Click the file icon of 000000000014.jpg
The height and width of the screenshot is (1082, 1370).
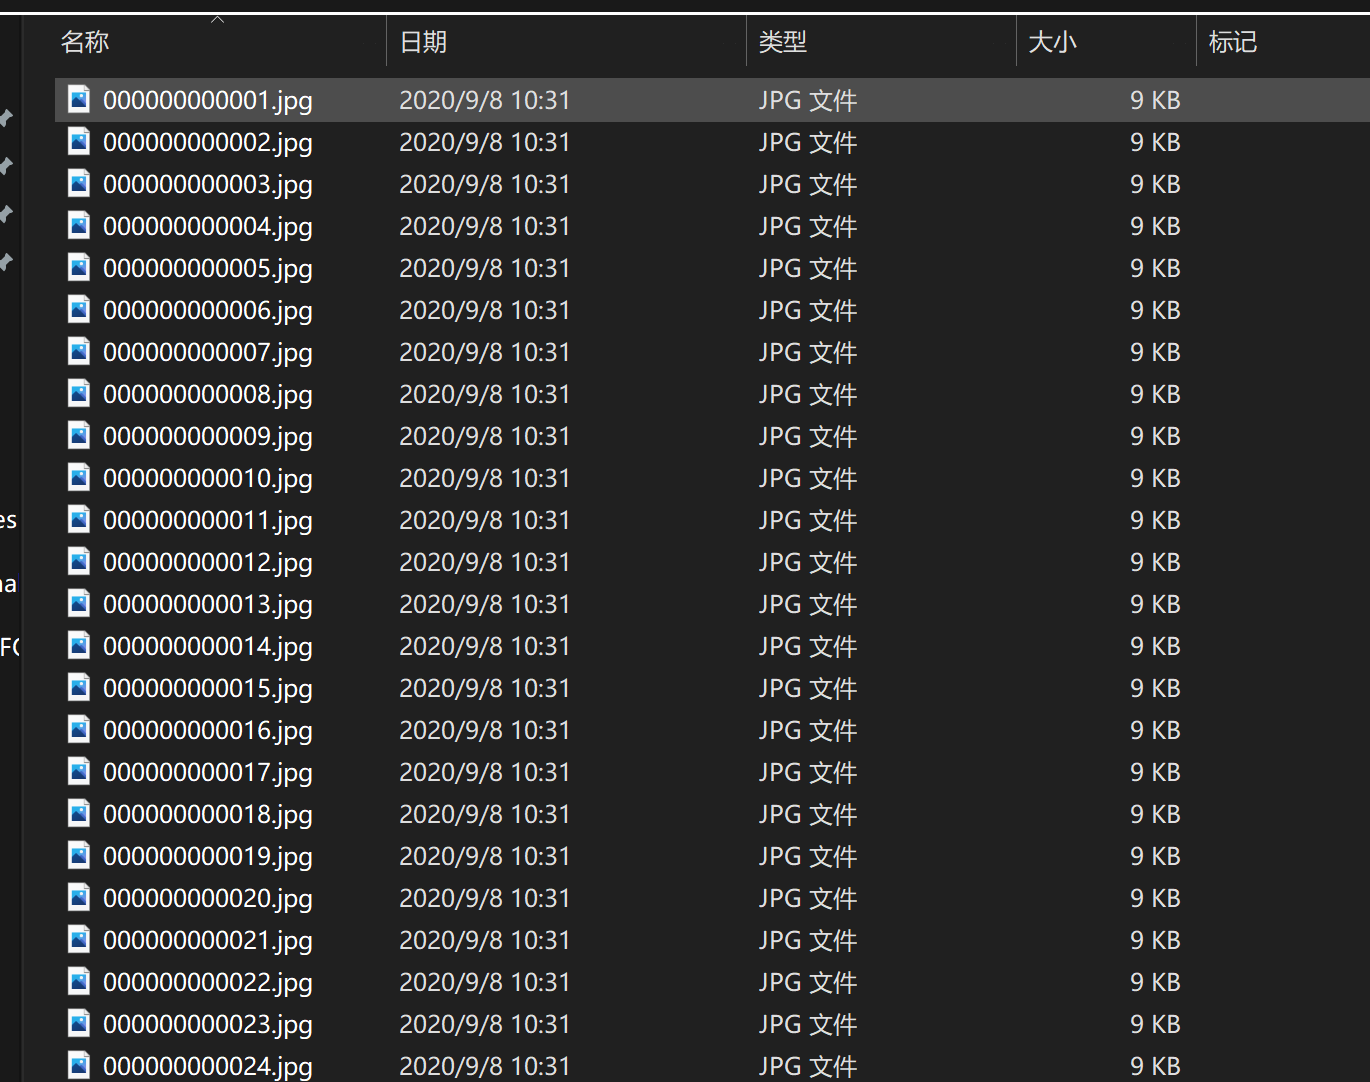[x=79, y=645]
